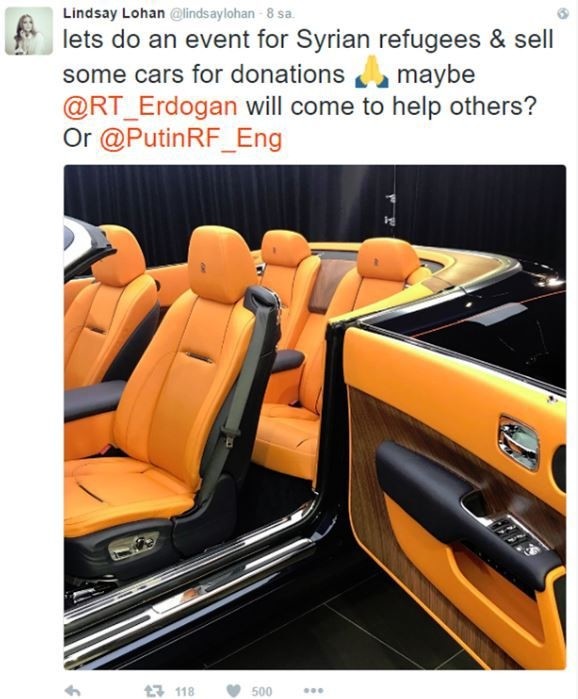
Task: Enlarge the attached orange car interior photo
Action: click(x=315, y=417)
